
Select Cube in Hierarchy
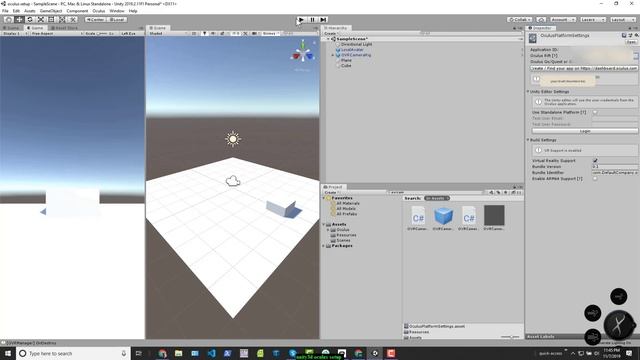[x=346, y=65]
